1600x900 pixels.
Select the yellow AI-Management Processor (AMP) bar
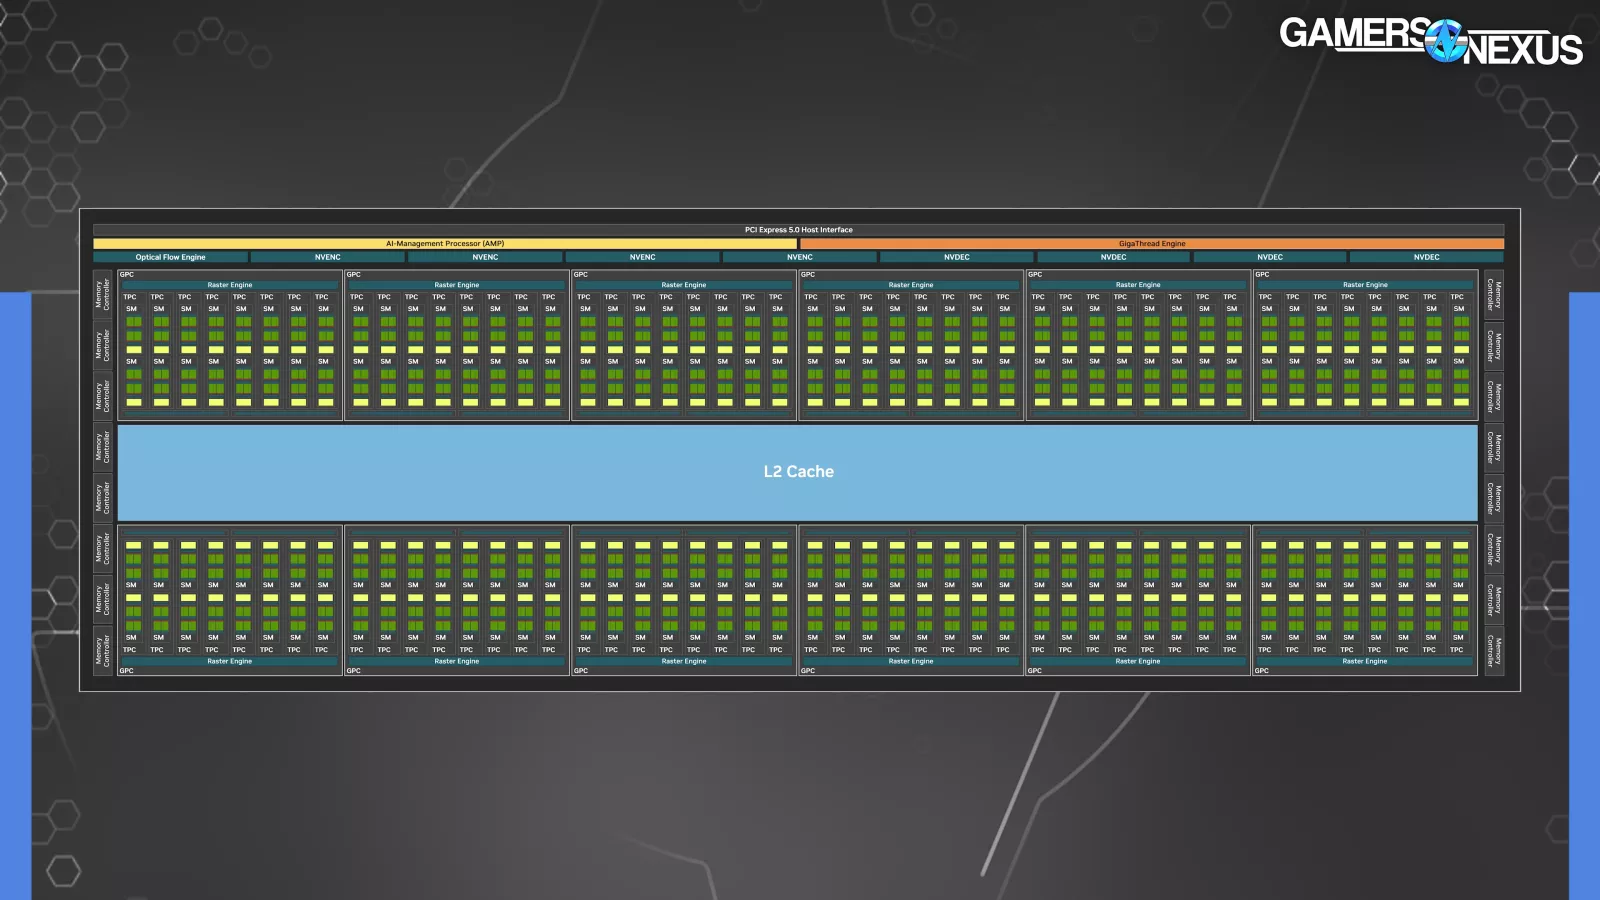(x=445, y=244)
